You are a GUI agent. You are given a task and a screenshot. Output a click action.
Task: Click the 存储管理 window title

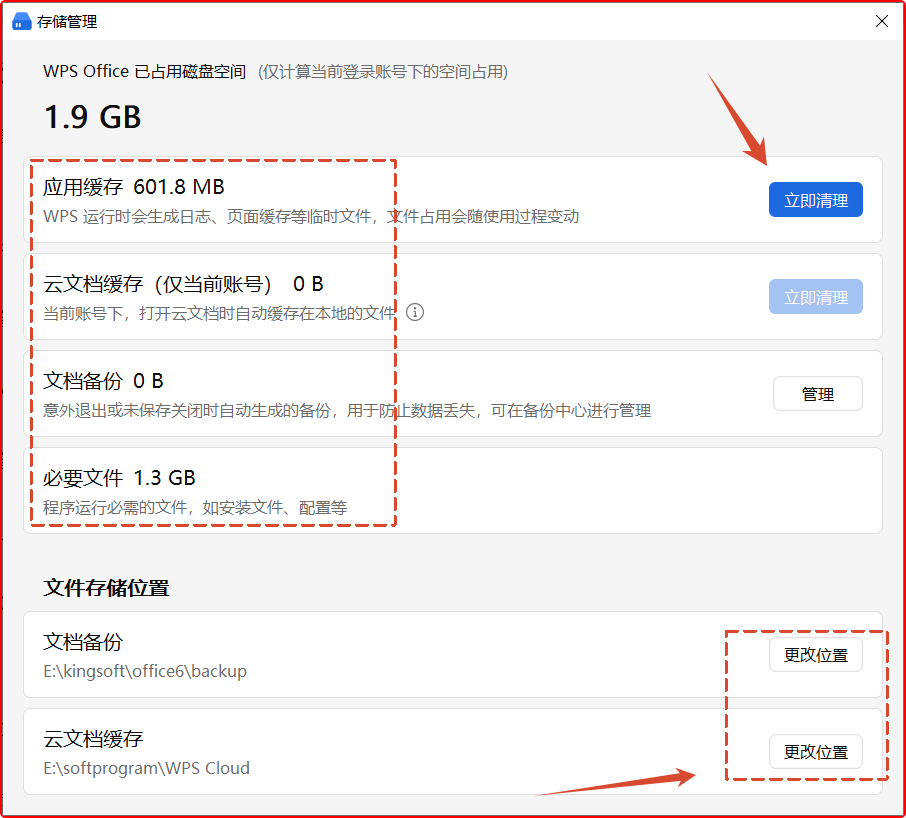coord(67,22)
